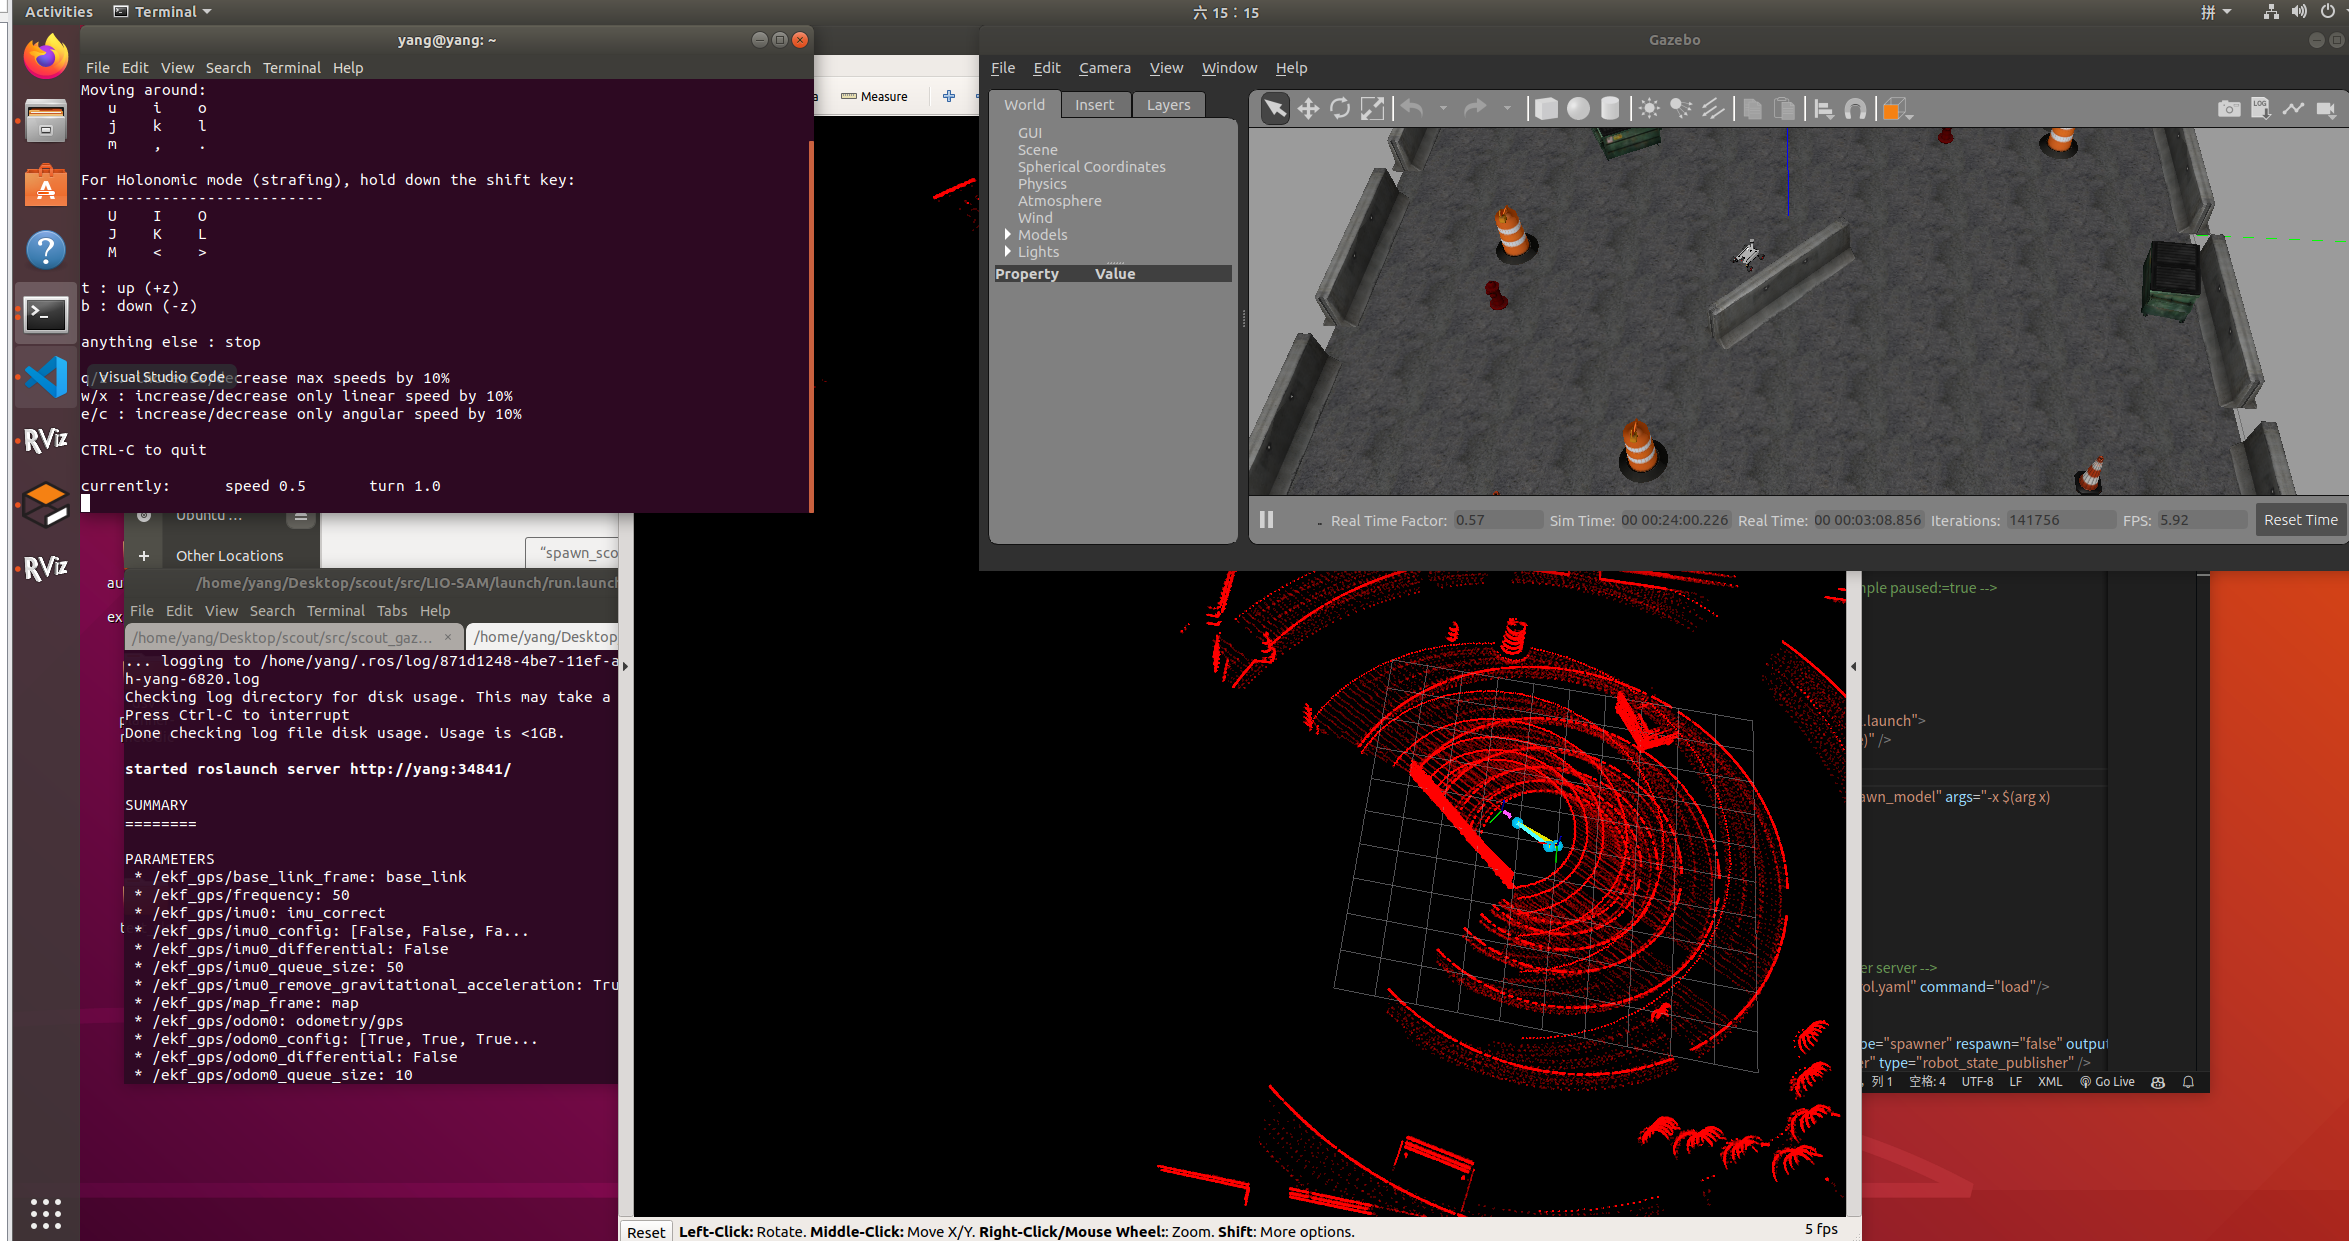The height and width of the screenshot is (1241, 2349).
Task: Open Visual Studio Code from the dock
Action: [x=45, y=377]
